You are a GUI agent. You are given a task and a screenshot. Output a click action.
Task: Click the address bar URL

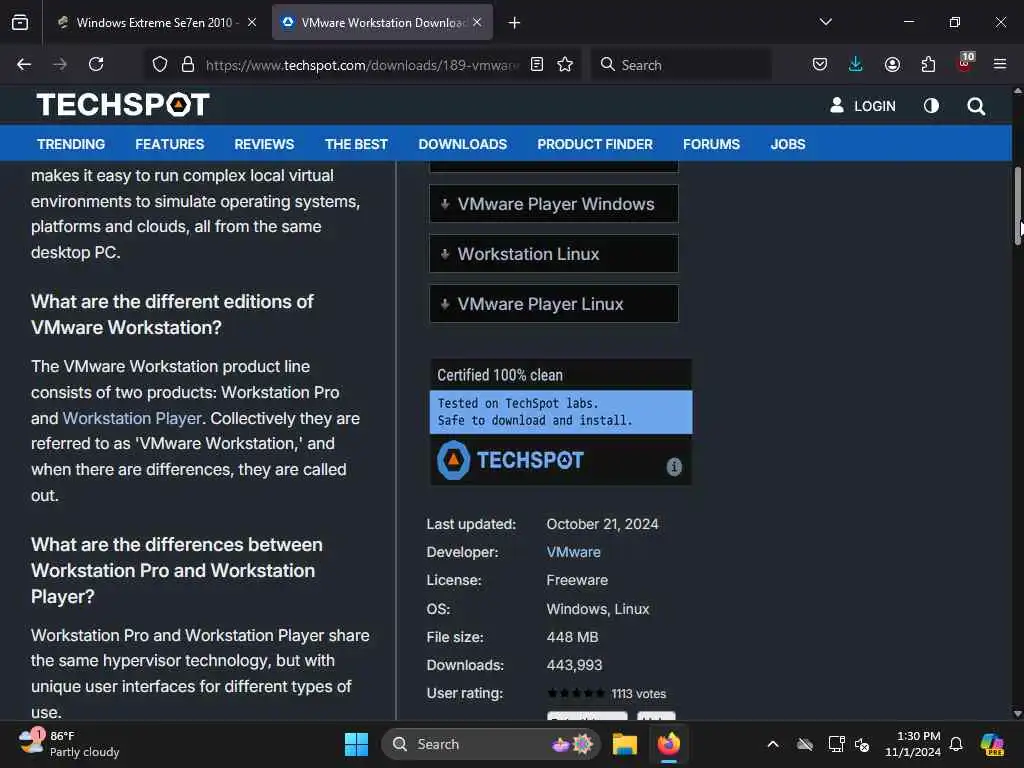[x=362, y=65]
